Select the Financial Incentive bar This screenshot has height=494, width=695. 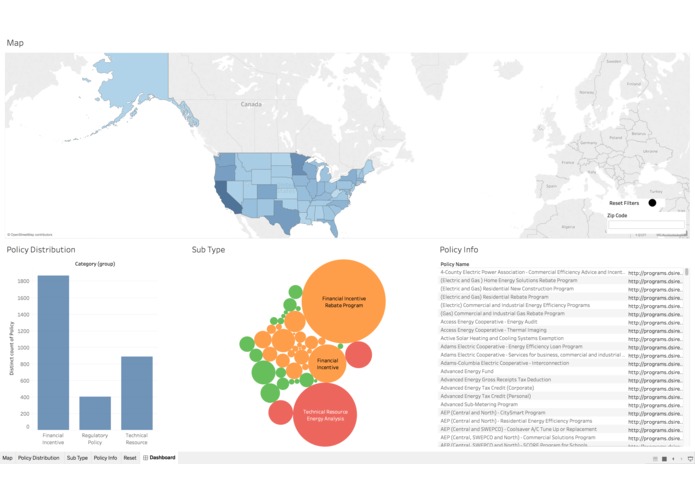tap(53, 353)
